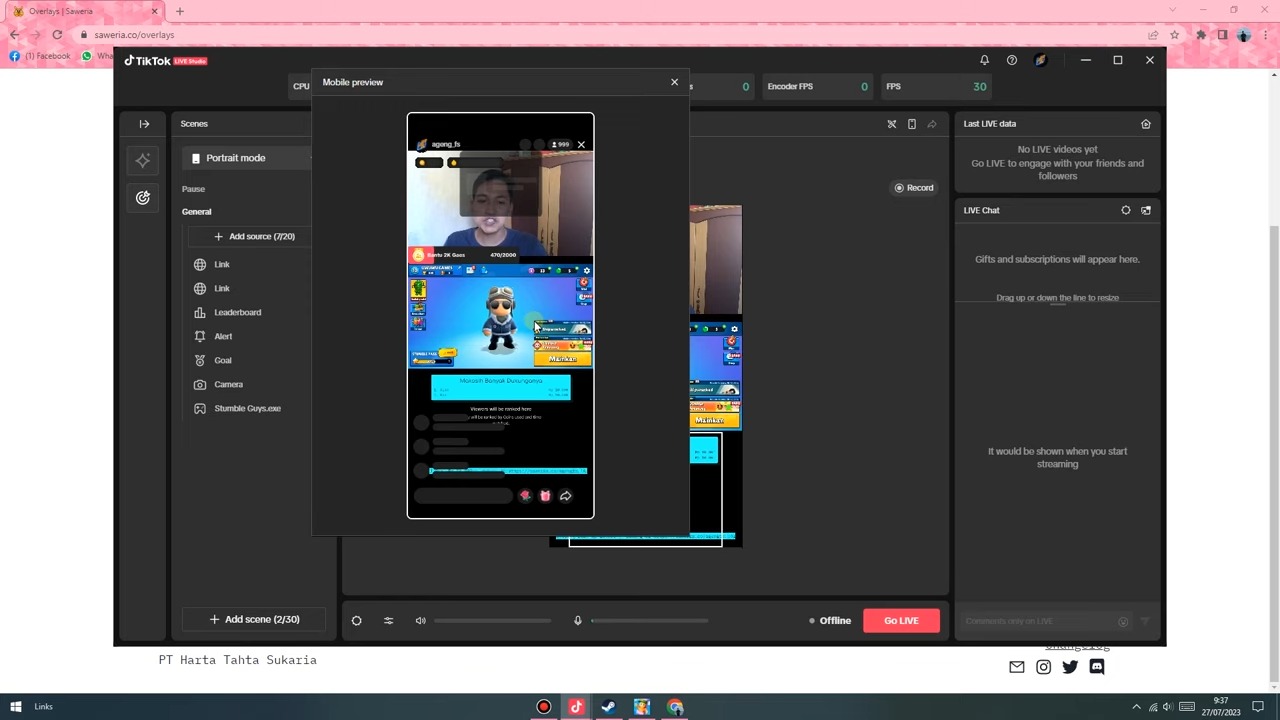
Task: Adjust the microphone volume slider
Action: 650,621
